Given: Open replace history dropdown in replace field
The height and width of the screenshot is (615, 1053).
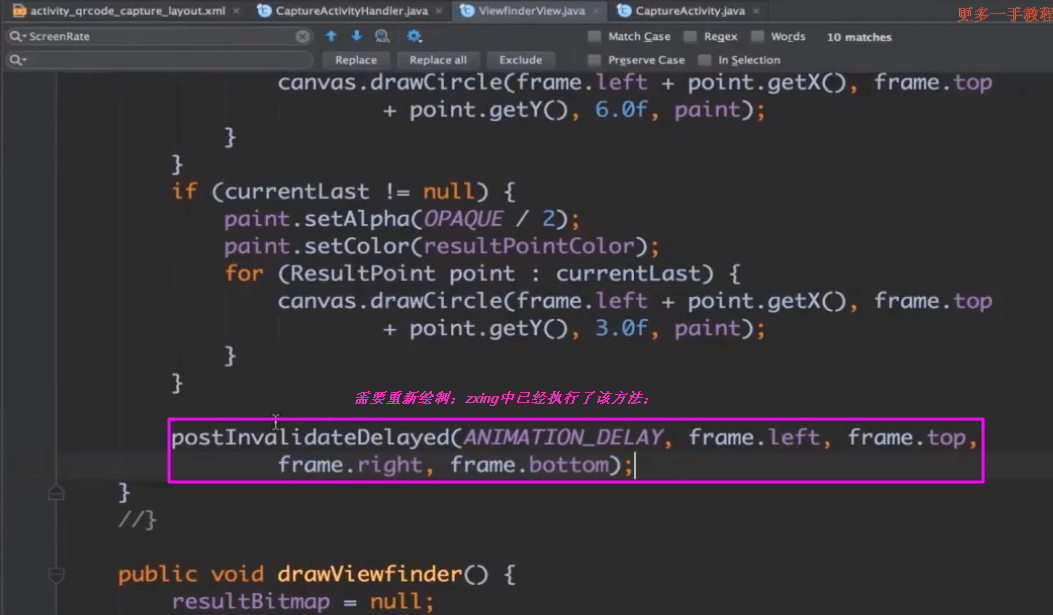Looking at the screenshot, I should [x=17, y=60].
